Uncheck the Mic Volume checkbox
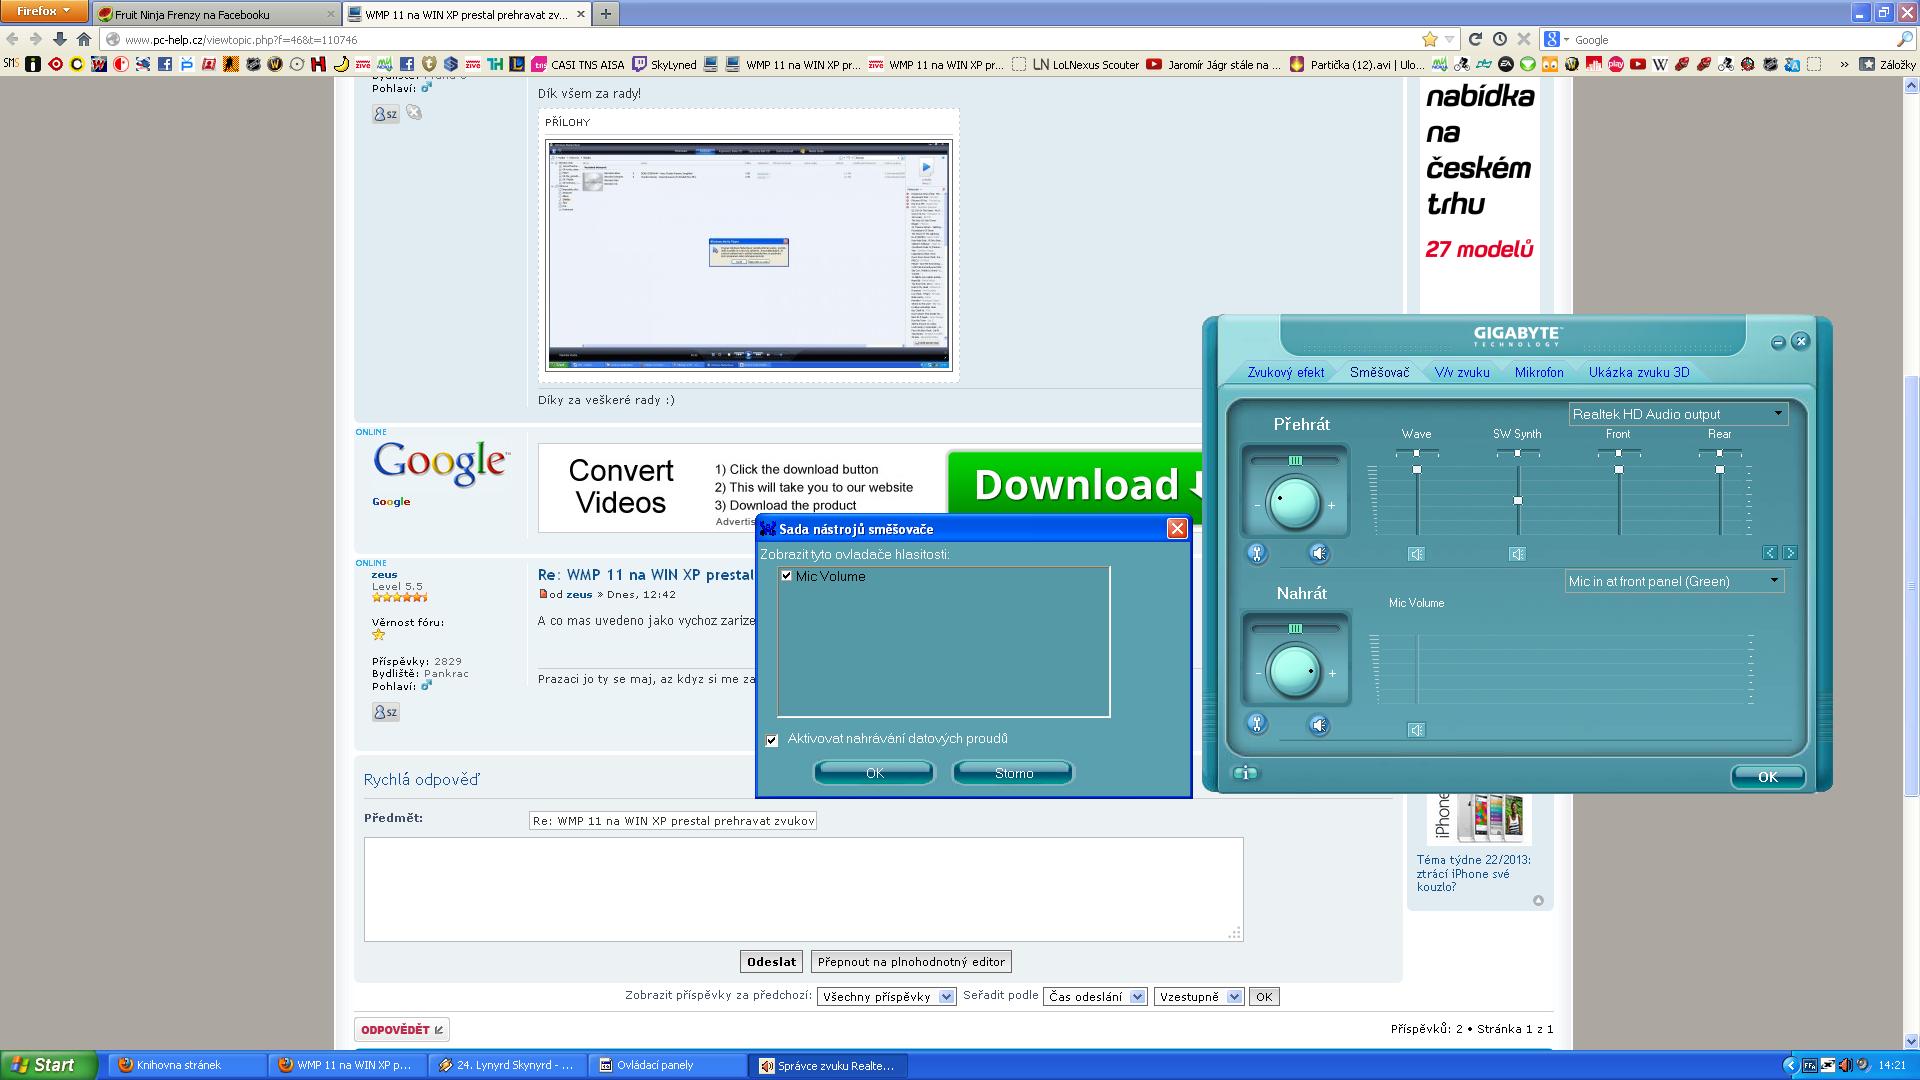1920x1080 pixels. click(x=787, y=576)
